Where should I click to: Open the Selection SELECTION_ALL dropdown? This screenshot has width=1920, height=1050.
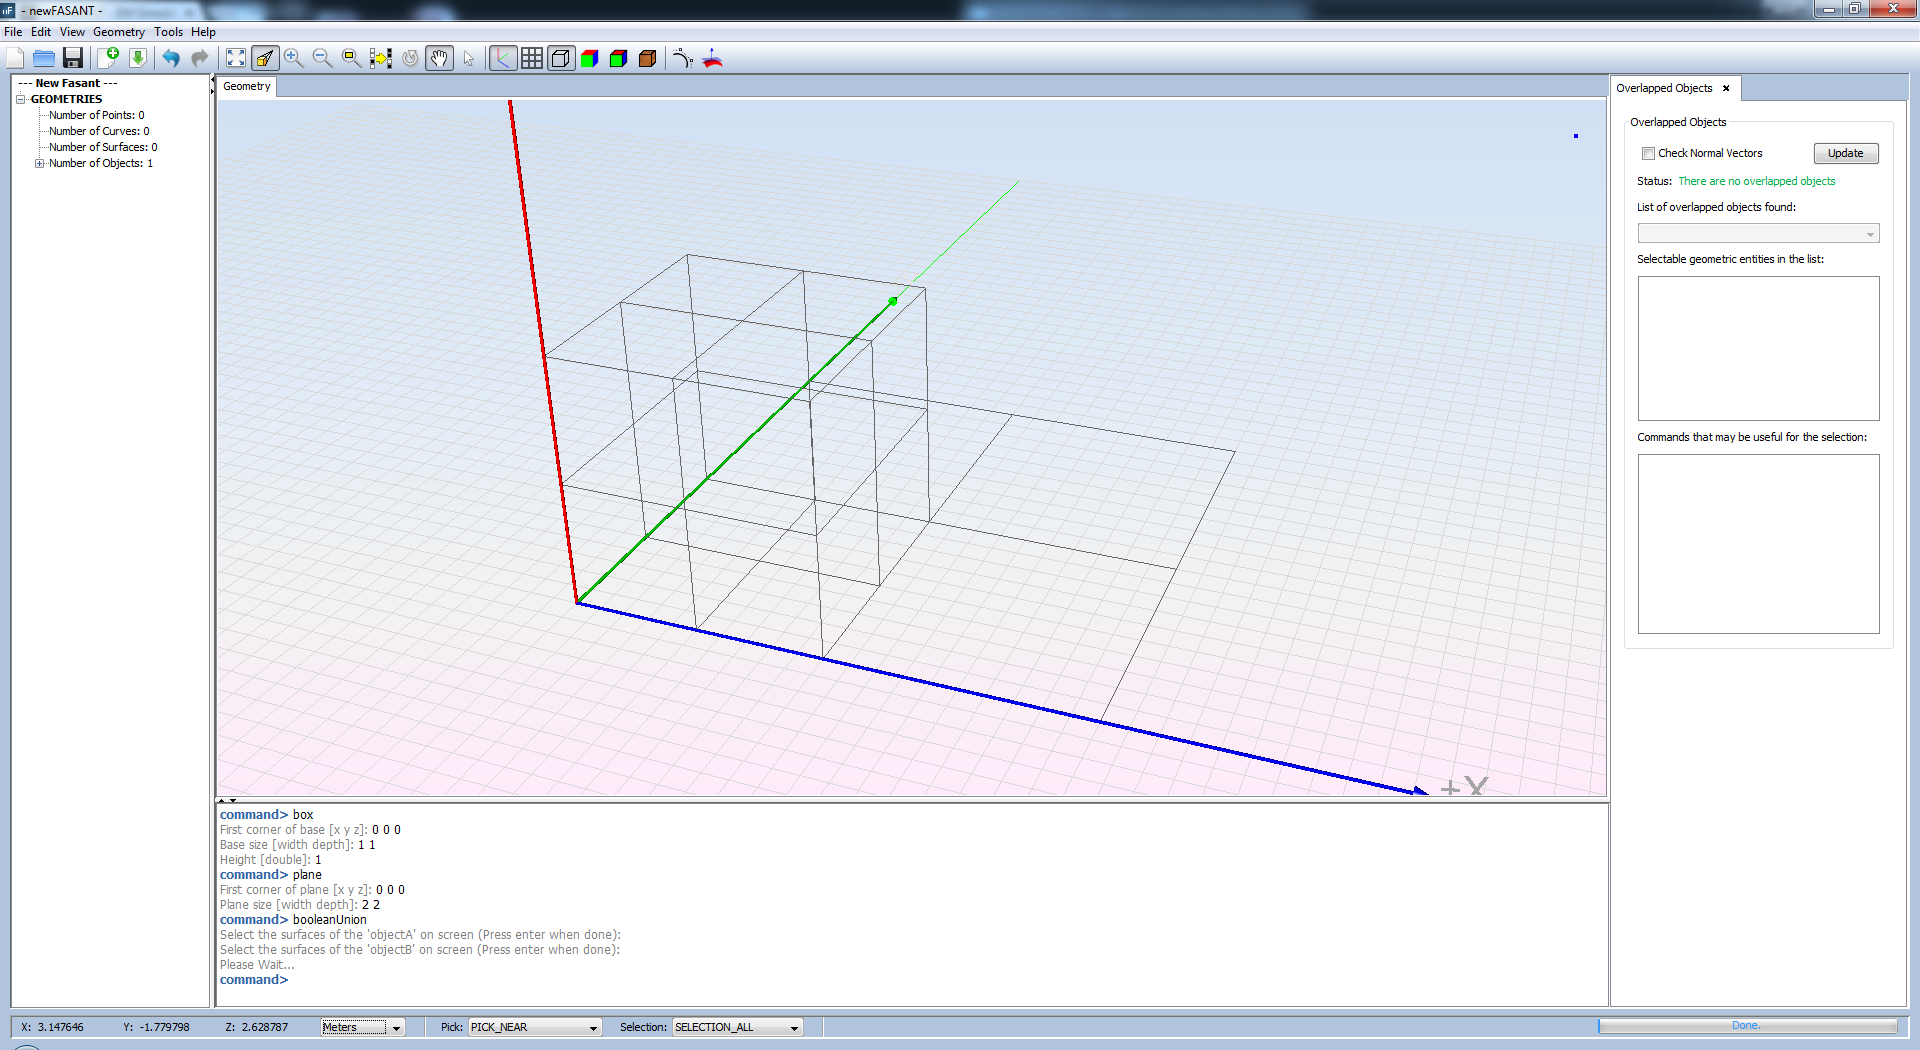coord(737,1027)
